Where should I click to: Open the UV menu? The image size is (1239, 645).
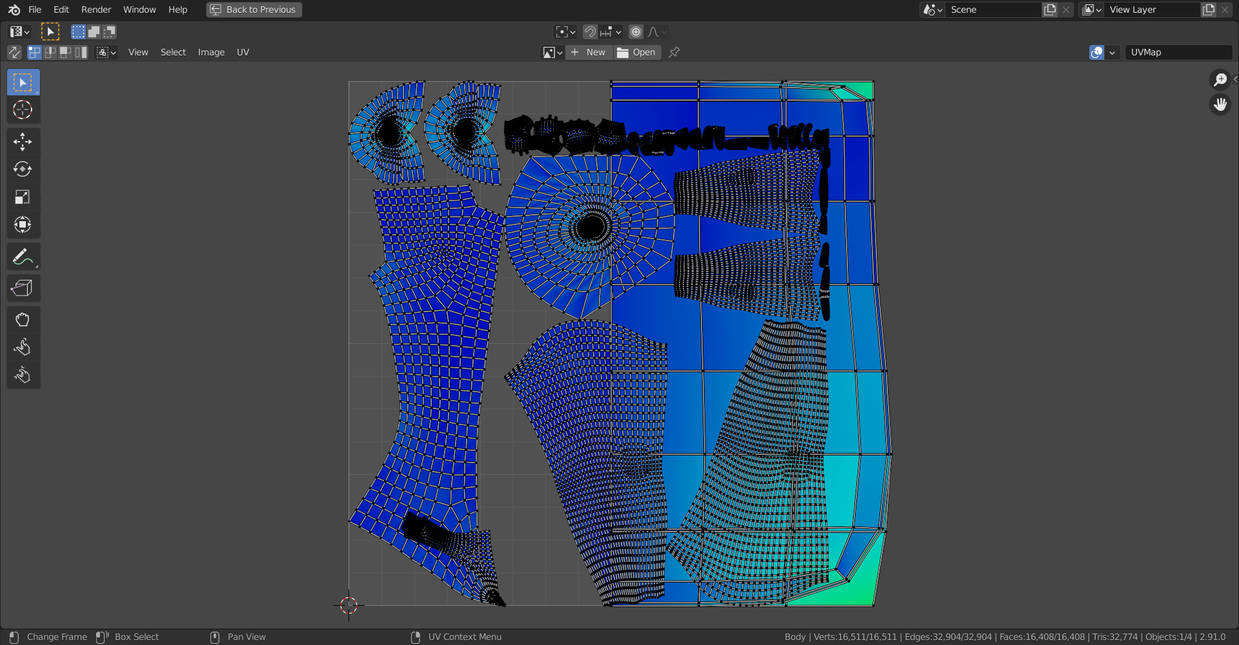coord(243,52)
